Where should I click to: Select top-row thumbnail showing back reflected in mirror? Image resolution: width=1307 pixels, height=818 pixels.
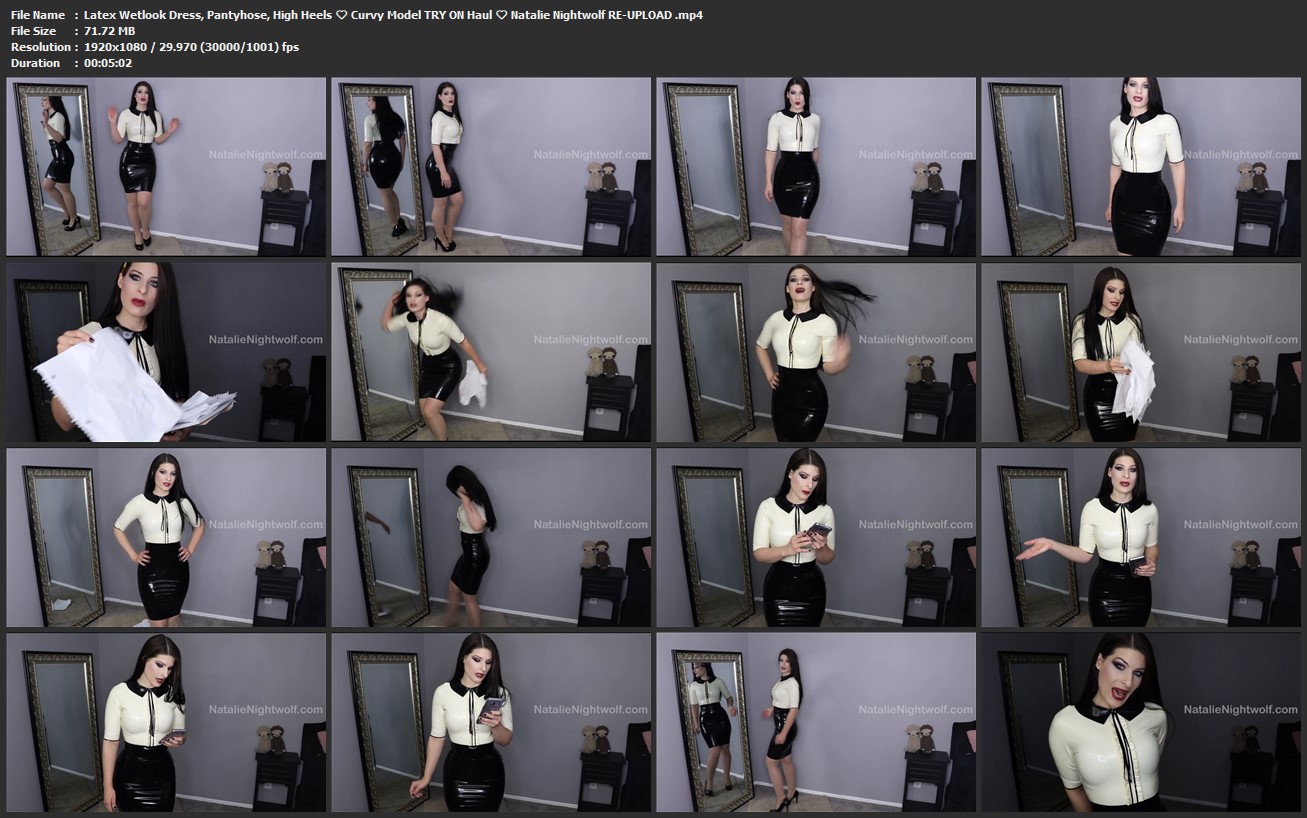point(491,167)
